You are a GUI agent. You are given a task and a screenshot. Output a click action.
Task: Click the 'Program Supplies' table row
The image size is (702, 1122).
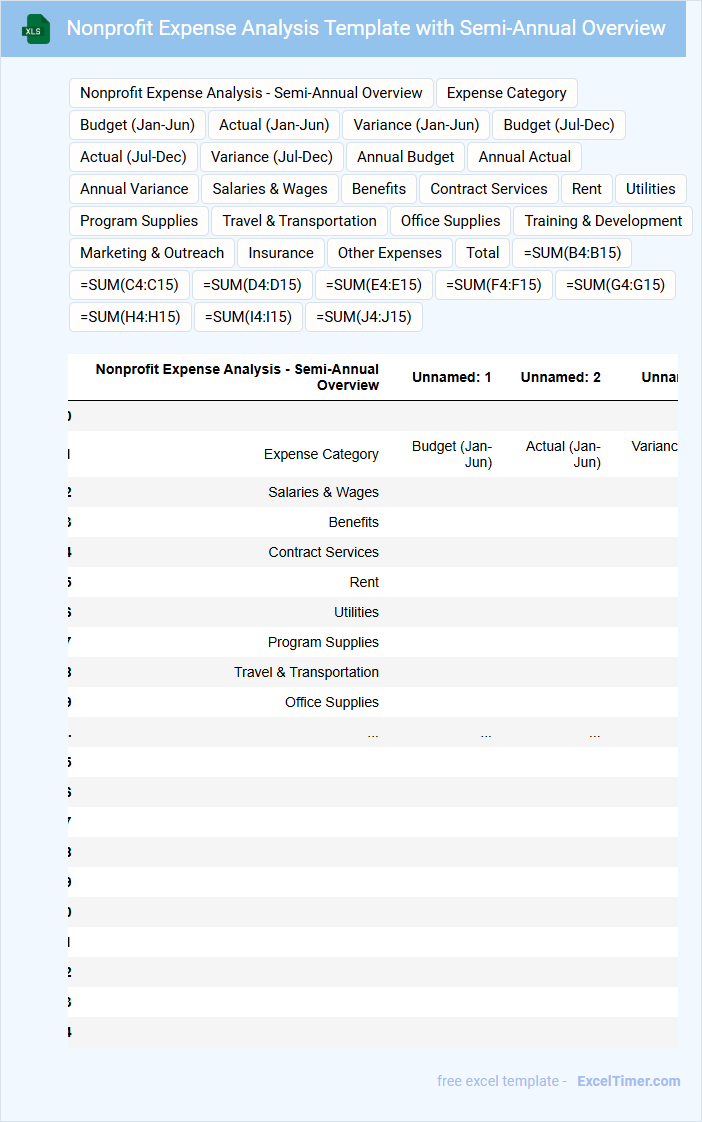tap(373, 643)
